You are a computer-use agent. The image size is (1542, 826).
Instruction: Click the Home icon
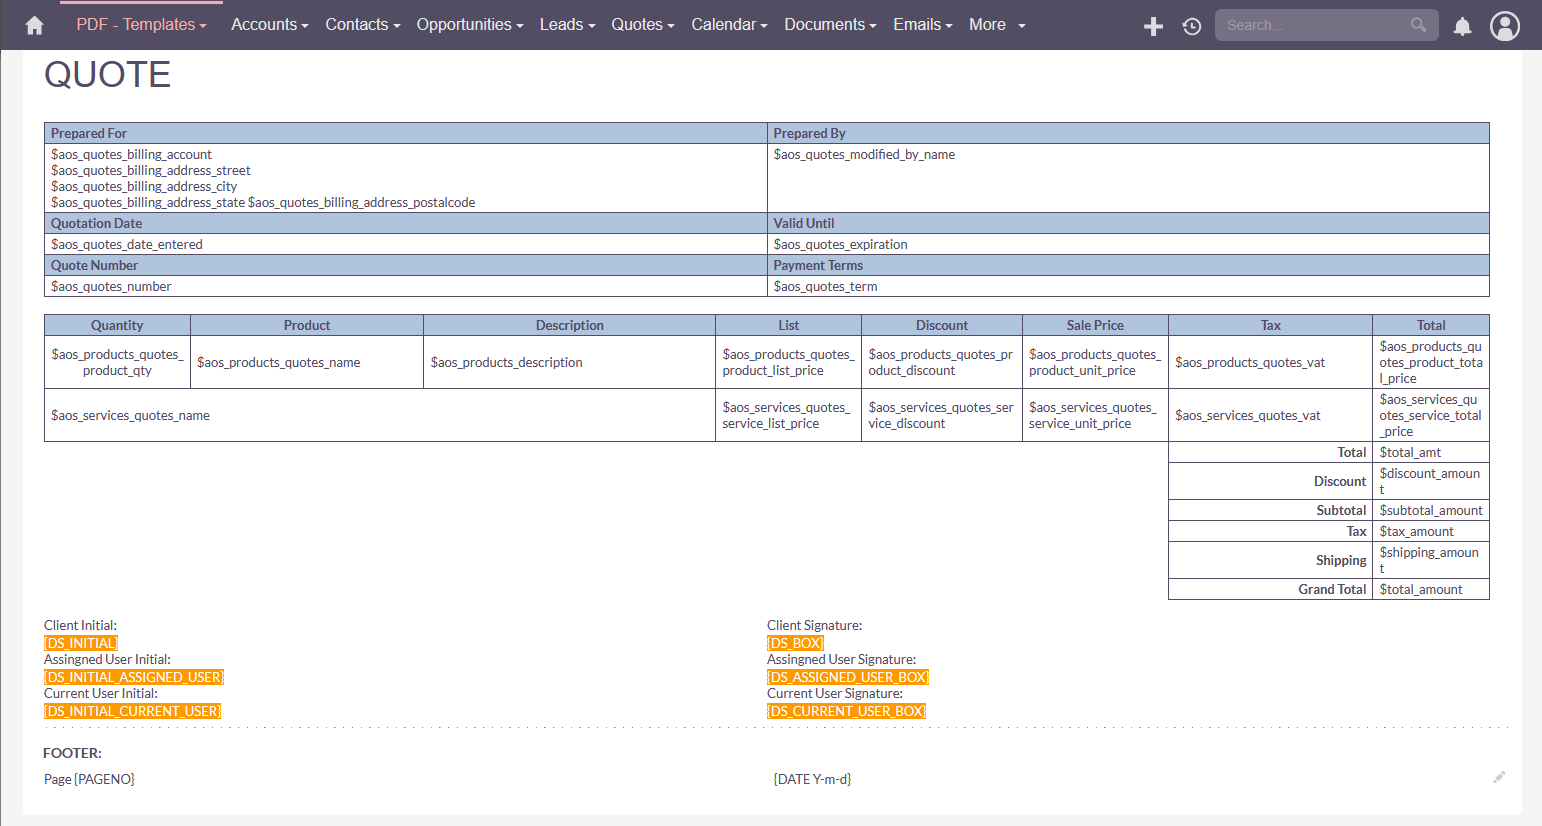[34, 24]
